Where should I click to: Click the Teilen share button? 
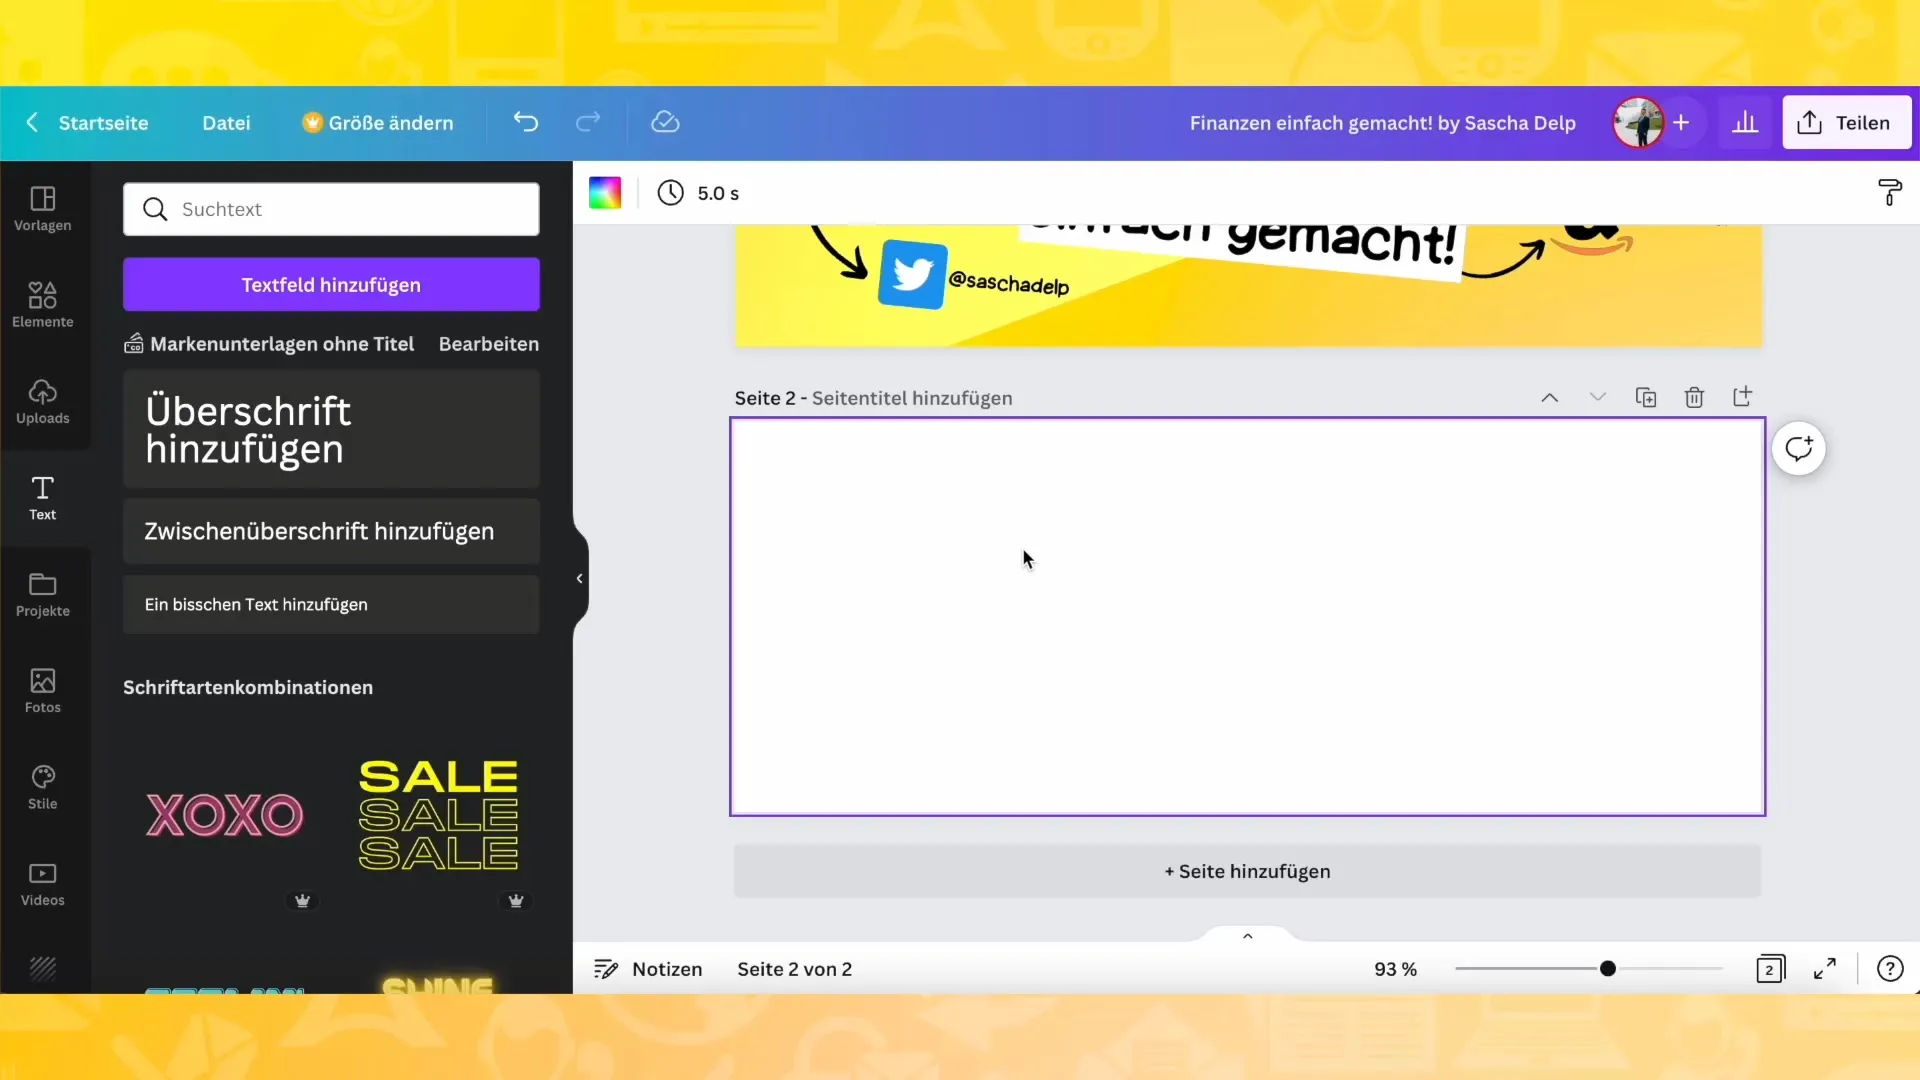pyautogui.click(x=1845, y=123)
